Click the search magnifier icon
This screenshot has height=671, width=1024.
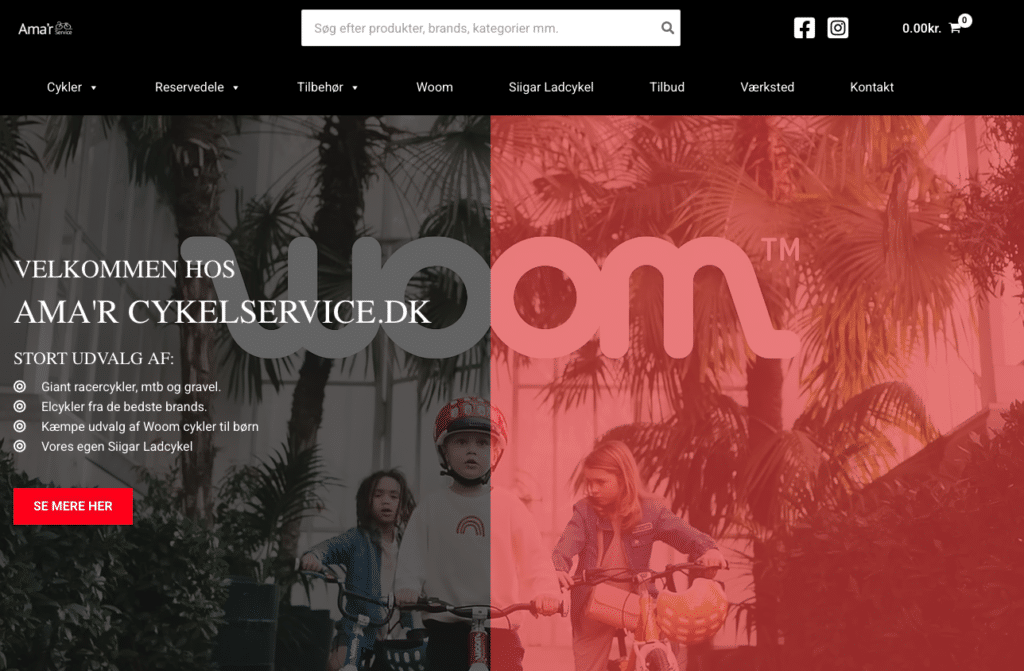(667, 28)
